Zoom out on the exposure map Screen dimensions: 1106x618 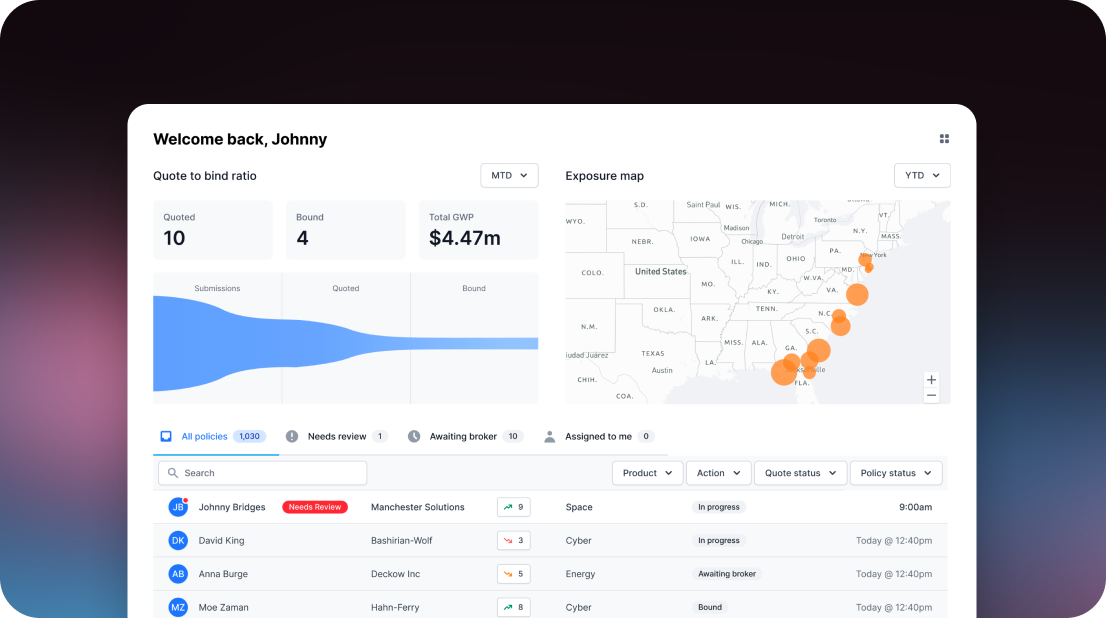point(931,396)
